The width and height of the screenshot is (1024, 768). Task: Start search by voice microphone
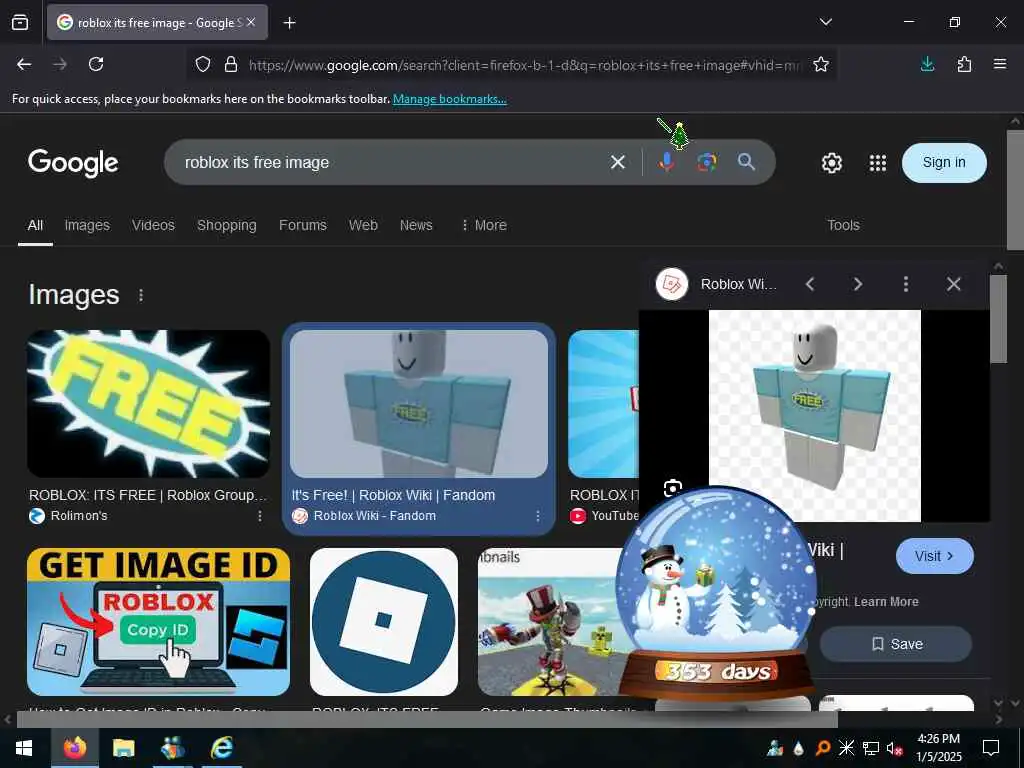666,162
